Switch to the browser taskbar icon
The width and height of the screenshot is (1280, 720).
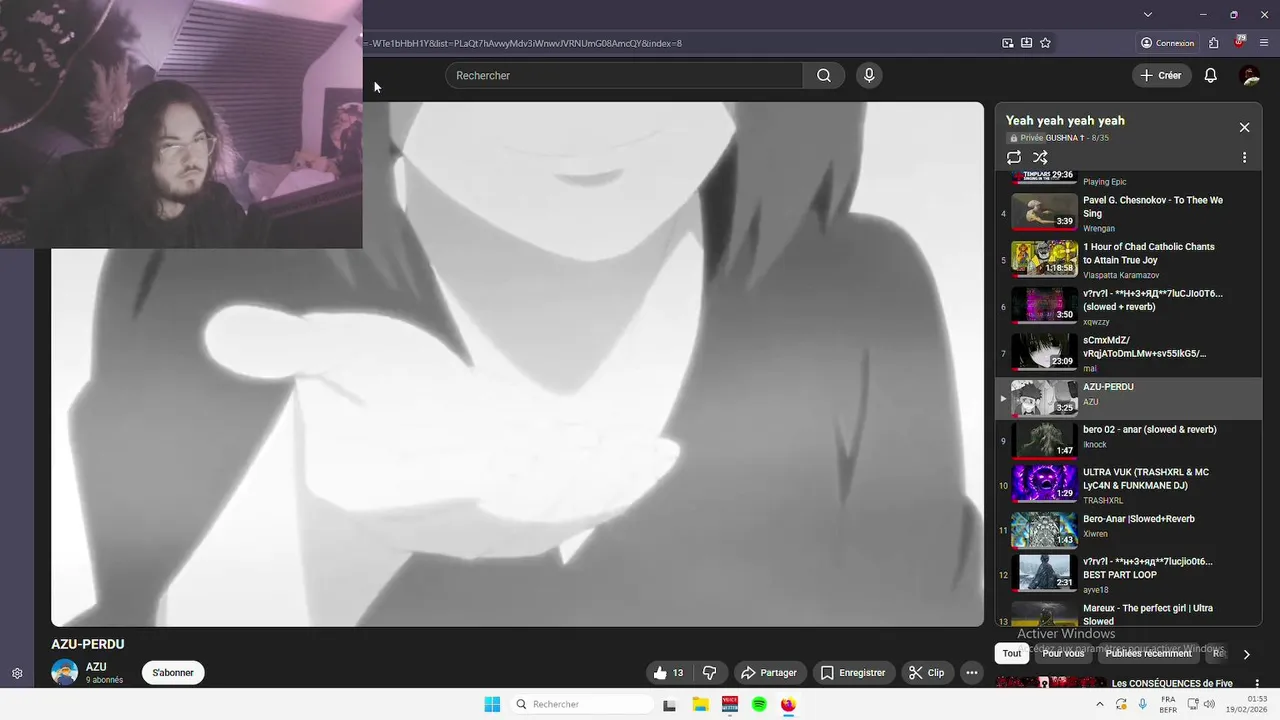pos(789,704)
